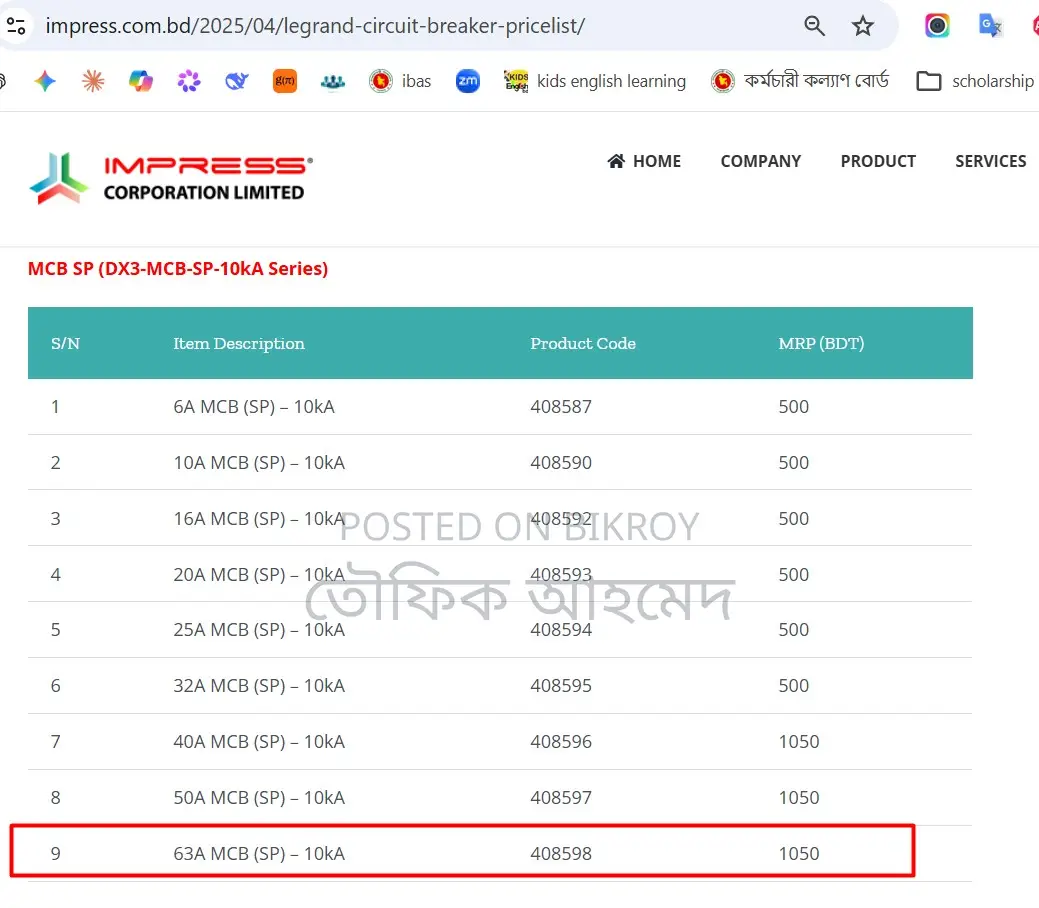Bookmark this page with the star icon

863,26
